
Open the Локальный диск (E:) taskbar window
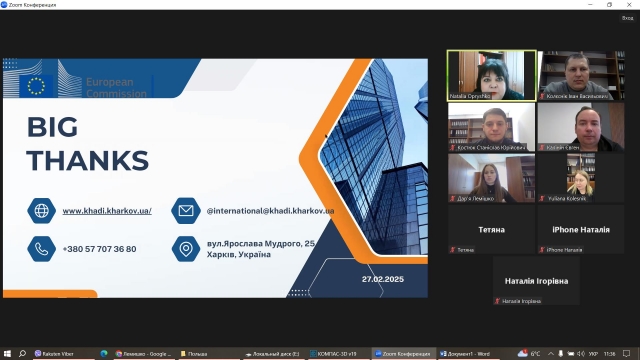pyautogui.click(x=273, y=354)
